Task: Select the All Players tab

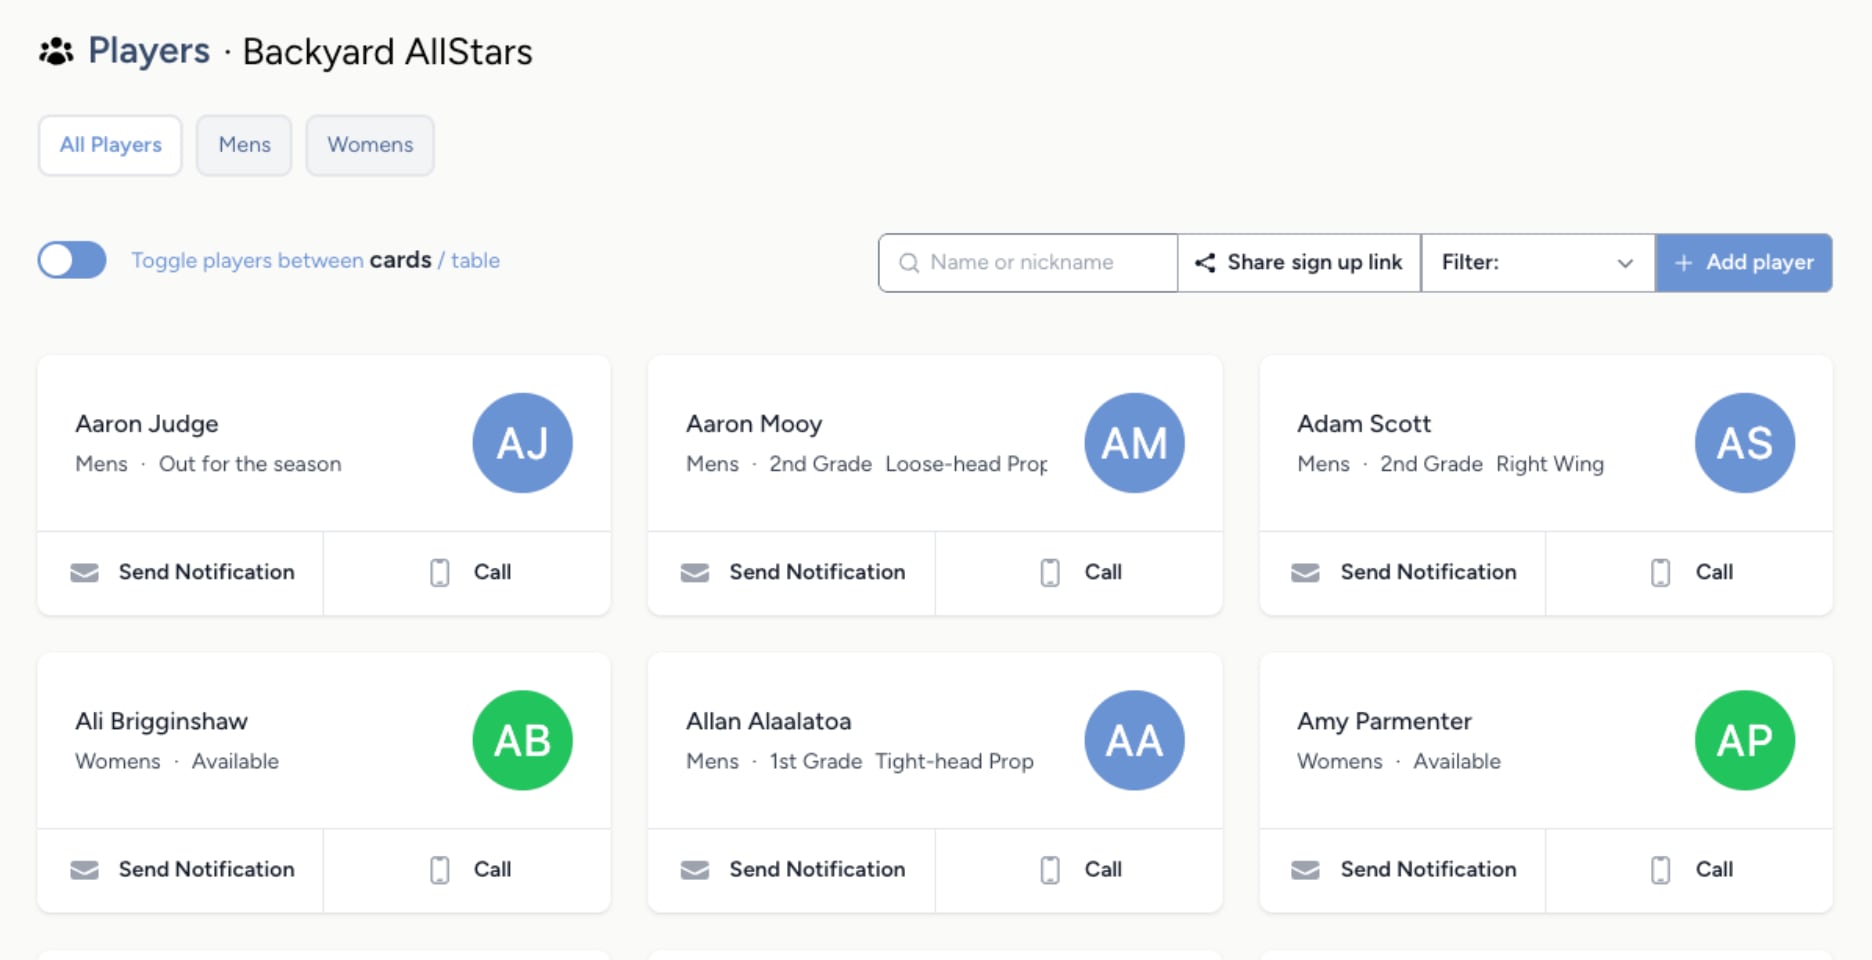Action: (110, 145)
